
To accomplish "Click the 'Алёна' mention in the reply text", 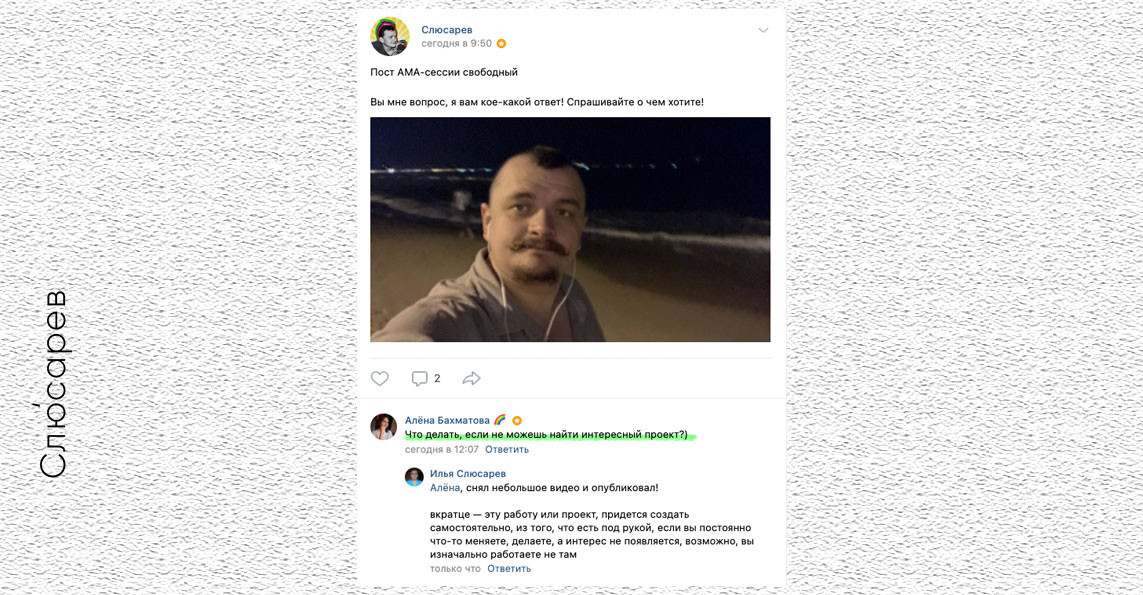I will [445, 488].
